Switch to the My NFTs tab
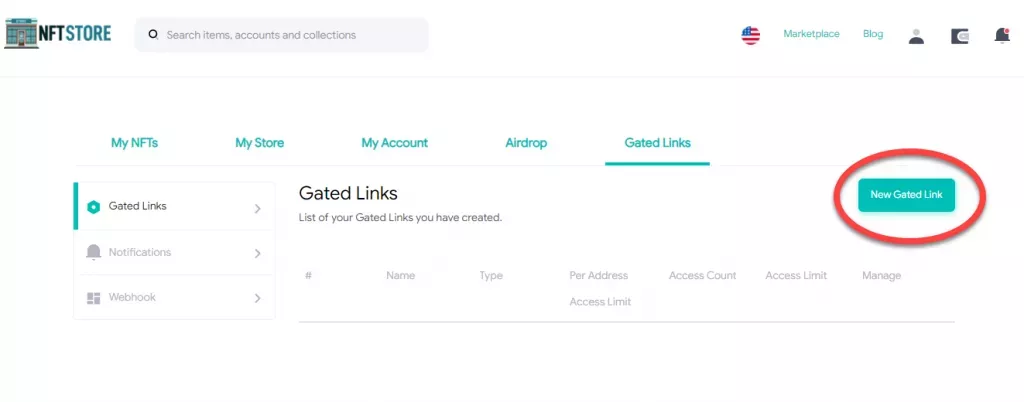The height and width of the screenshot is (402, 1024). (134, 143)
